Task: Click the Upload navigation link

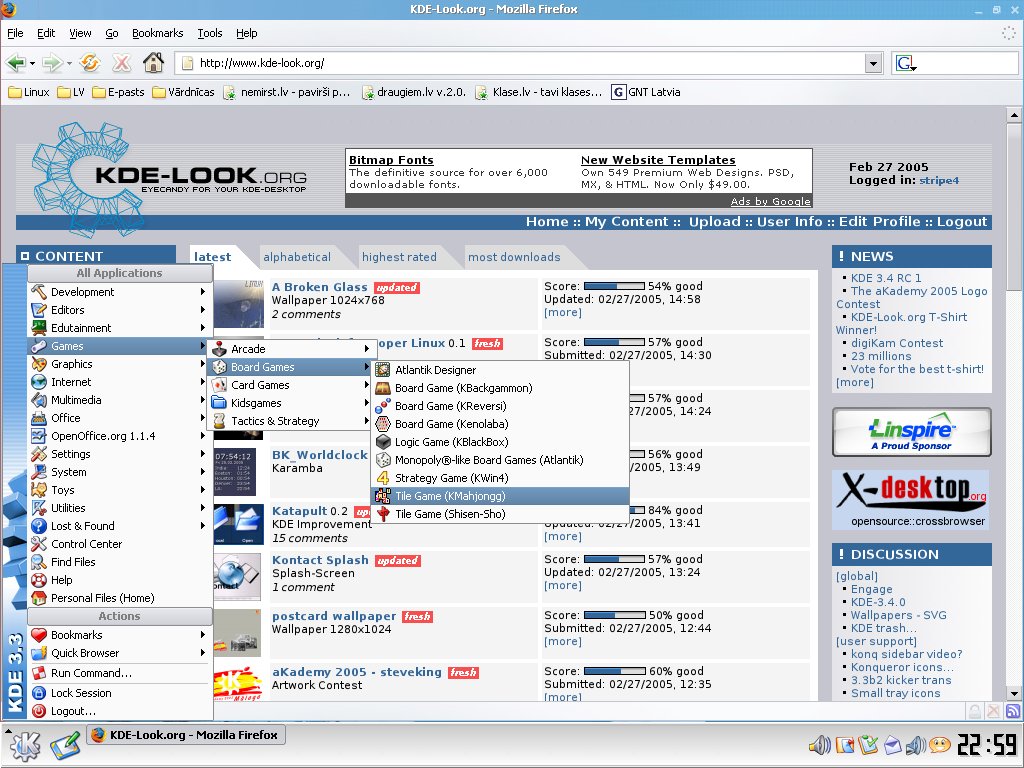Action: (714, 221)
